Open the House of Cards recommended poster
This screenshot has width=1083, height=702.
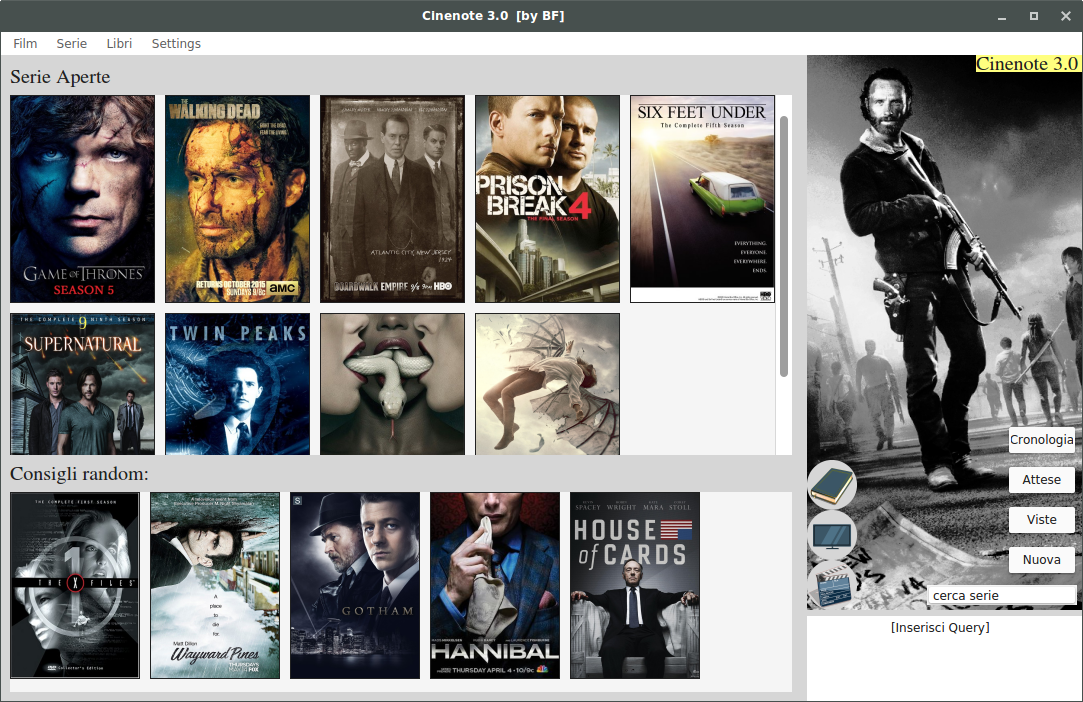click(x=635, y=585)
